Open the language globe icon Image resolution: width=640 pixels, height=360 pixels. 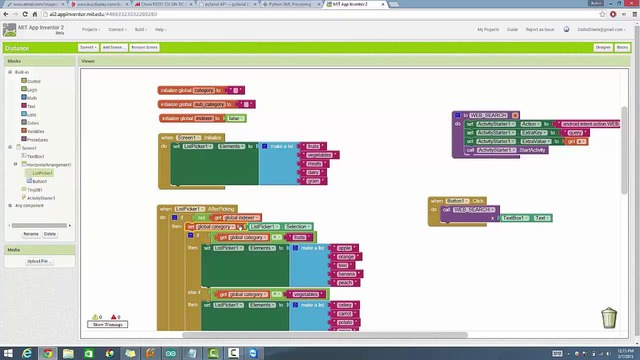[566, 29]
